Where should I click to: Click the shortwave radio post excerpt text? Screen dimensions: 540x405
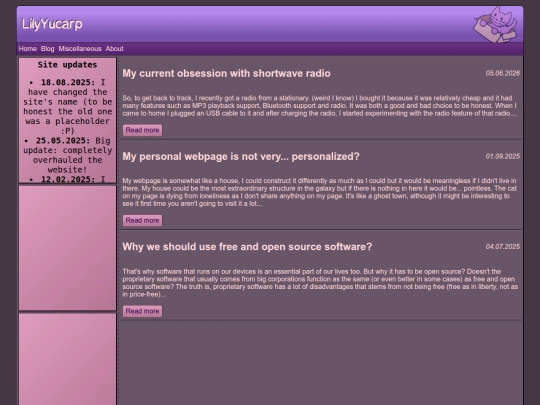[x=320, y=106]
